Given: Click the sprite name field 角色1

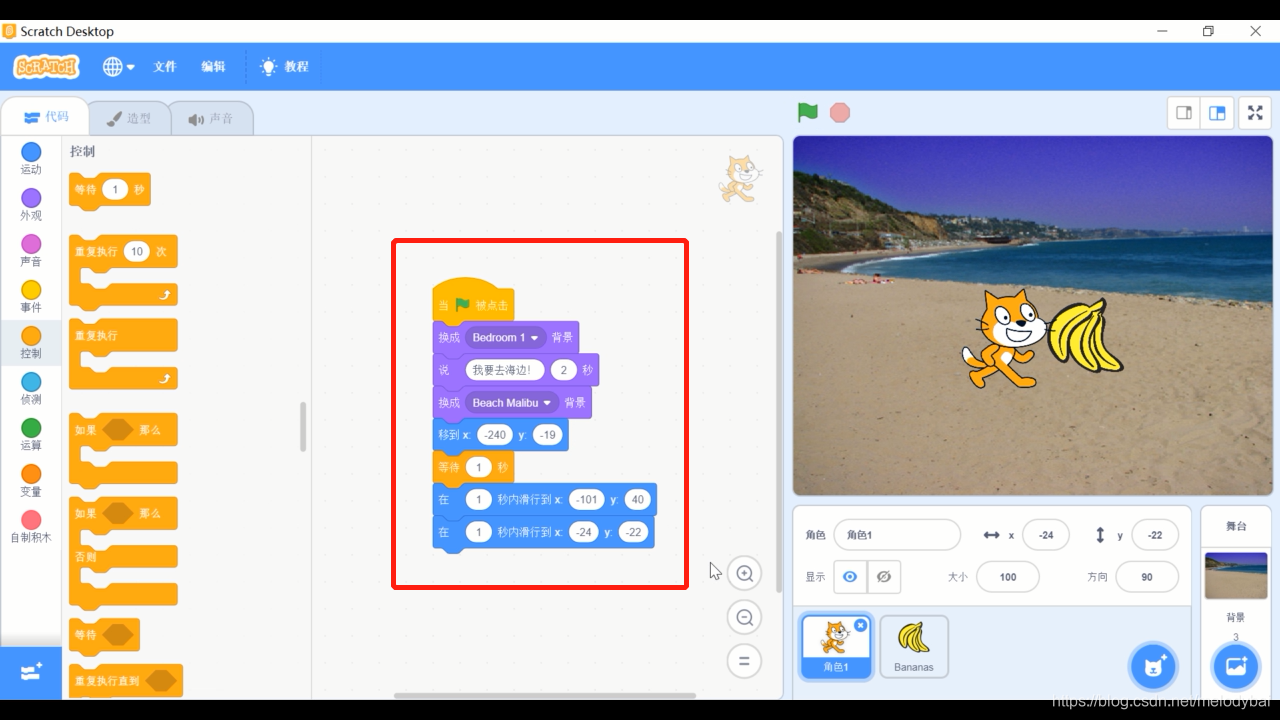Looking at the screenshot, I should pyautogui.click(x=897, y=535).
